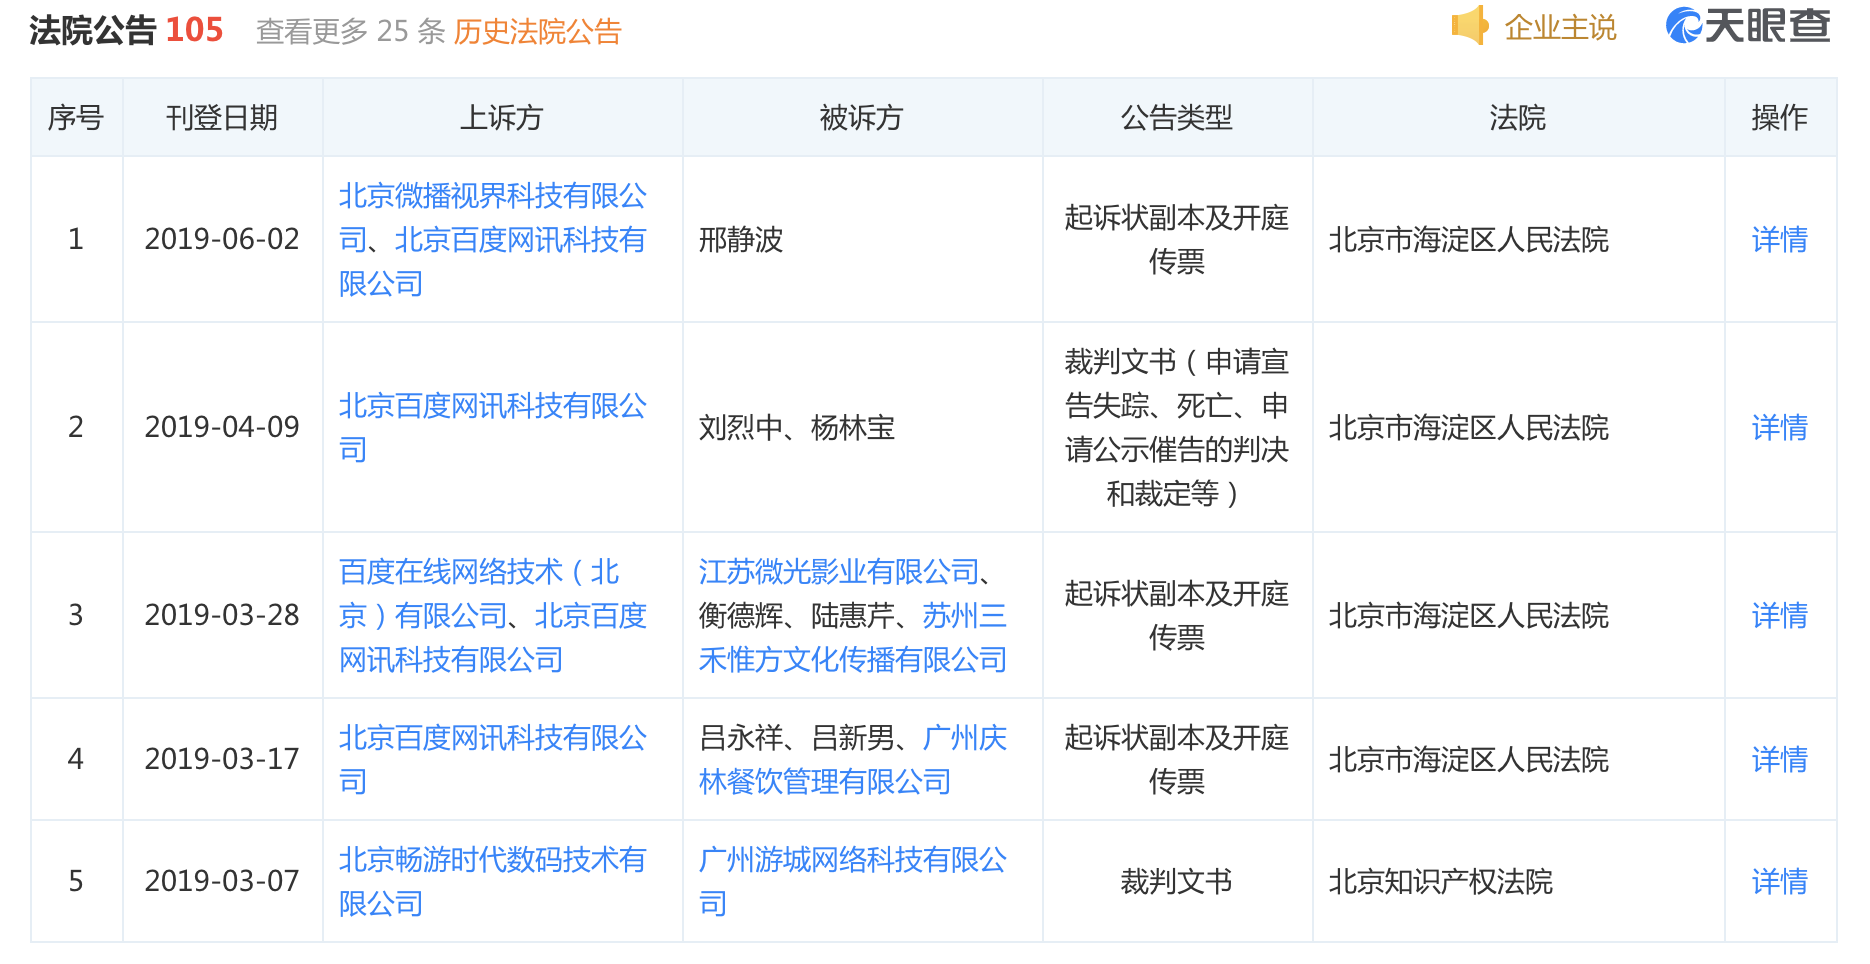Click the 公告类型 column header

[x=1177, y=118]
